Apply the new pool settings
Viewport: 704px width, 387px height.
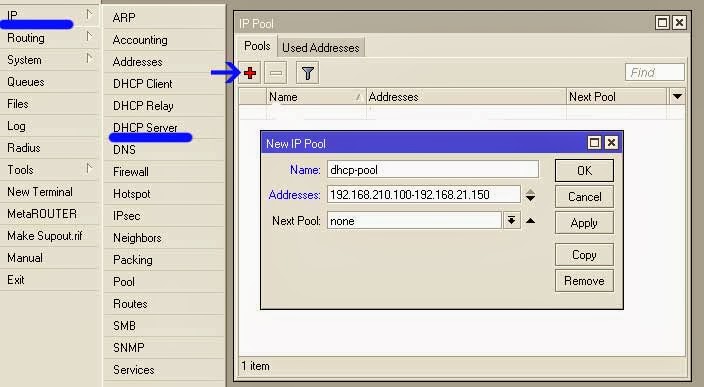pos(584,223)
